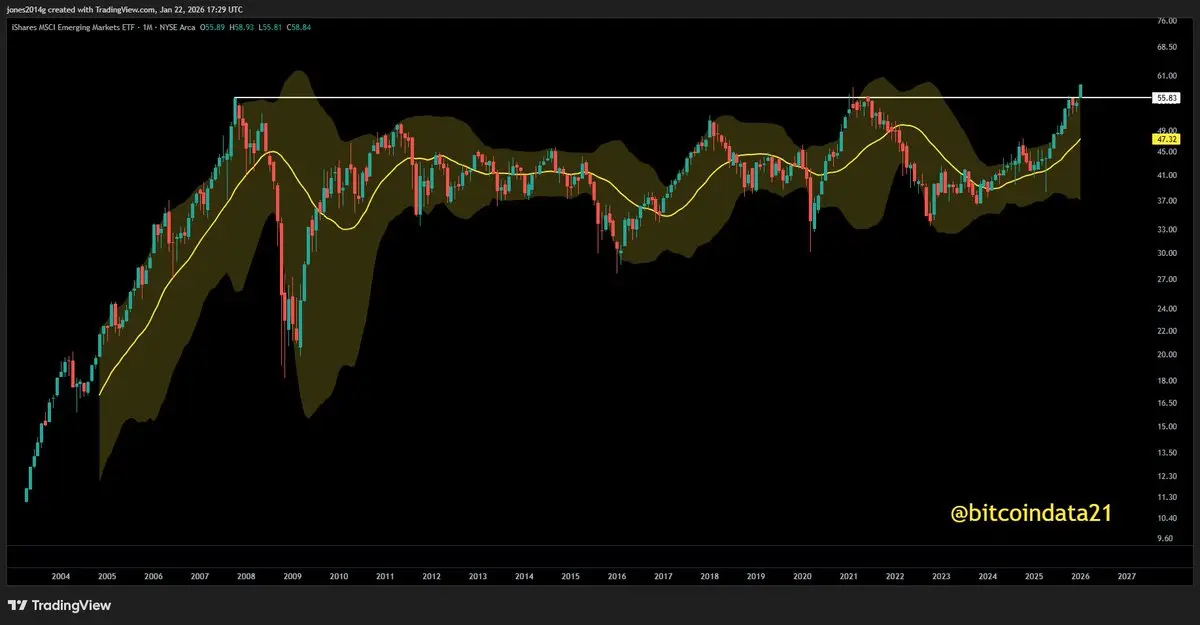Click the 2019 label on time axis
Image resolution: width=1200 pixels, height=625 pixels.
tap(756, 577)
